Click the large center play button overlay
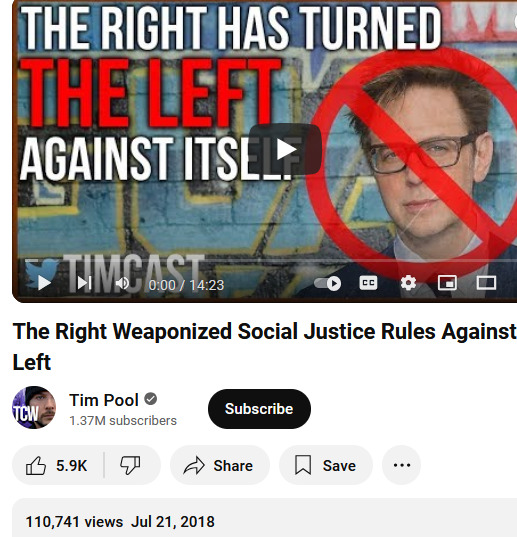Viewport: 517px width, 537px height. coord(285,149)
